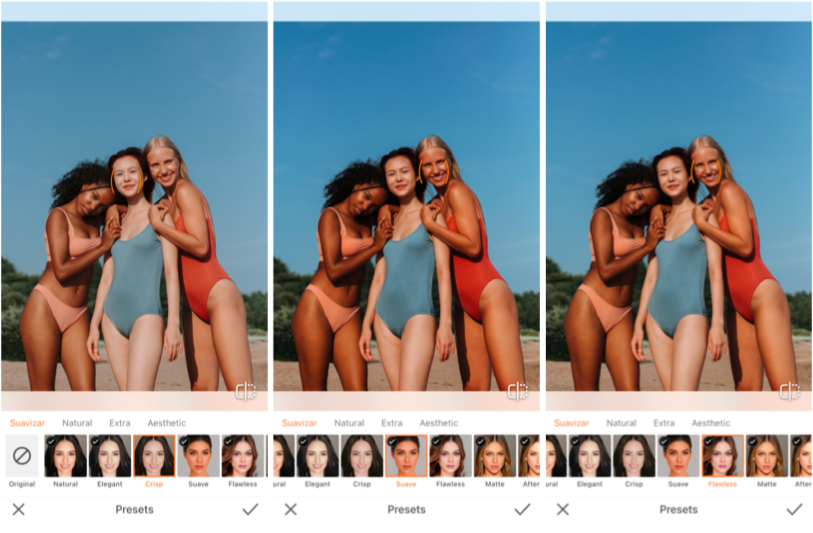
Task: Pick the Elegant preset in right screen
Action: 590,456
